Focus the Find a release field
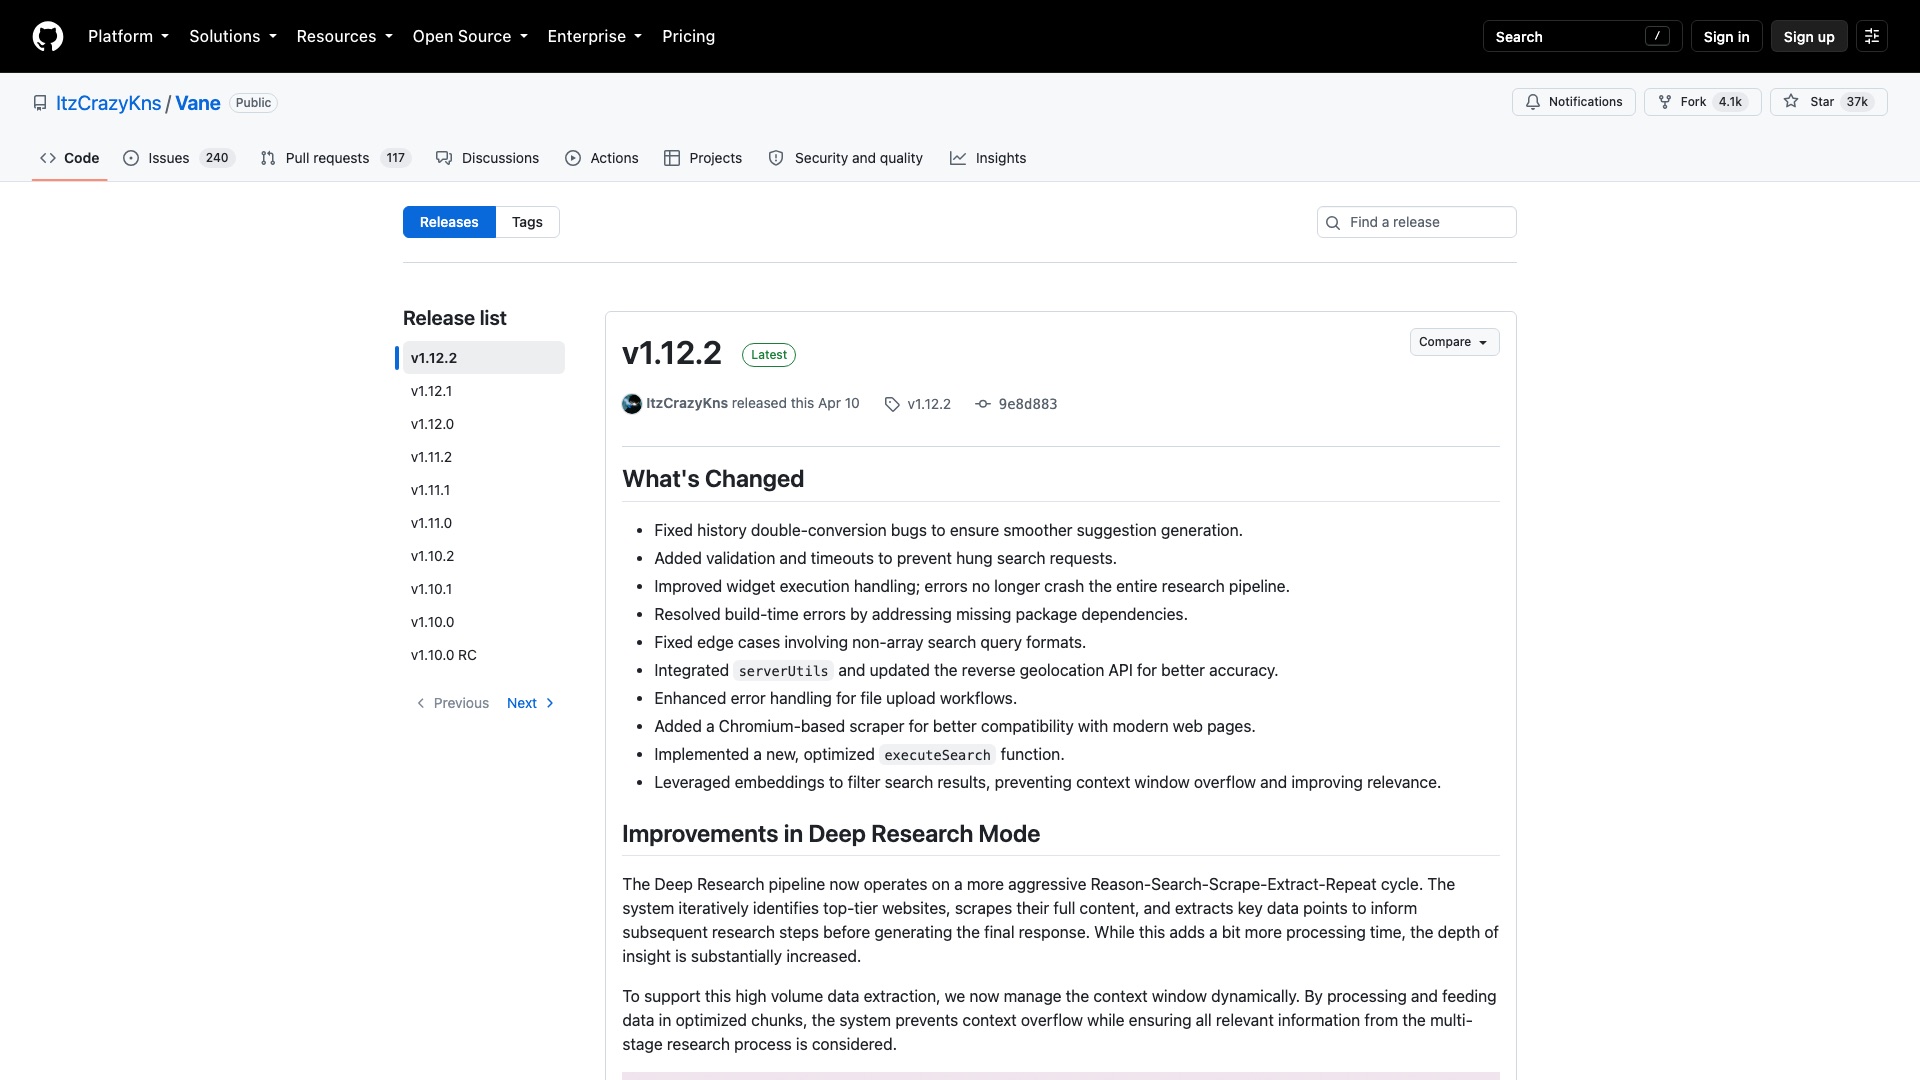1920x1080 pixels. (x=1417, y=222)
